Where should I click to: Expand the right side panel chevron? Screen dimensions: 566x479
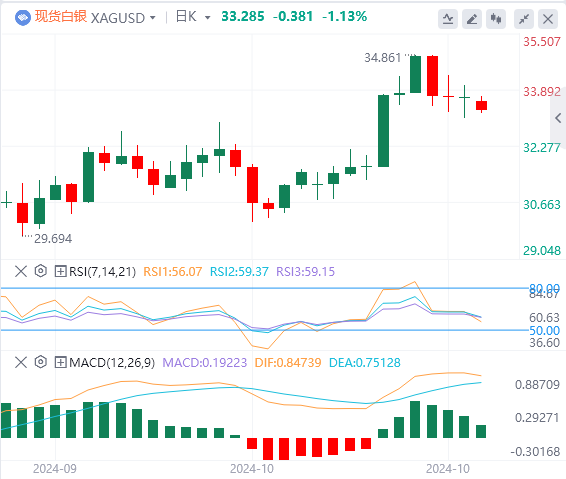(558, 118)
